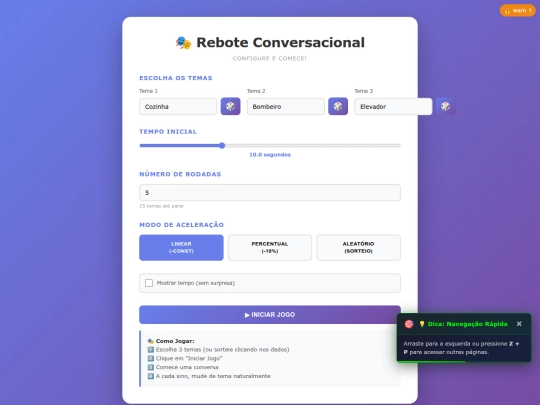Click the 'Escolha 3 temas' instruction line

[218, 350]
